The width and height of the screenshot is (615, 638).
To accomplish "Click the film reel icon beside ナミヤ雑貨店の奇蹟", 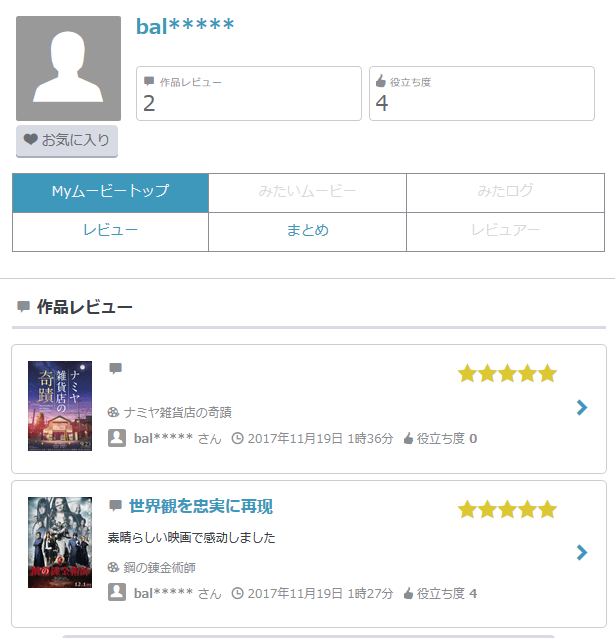I will 113,412.
